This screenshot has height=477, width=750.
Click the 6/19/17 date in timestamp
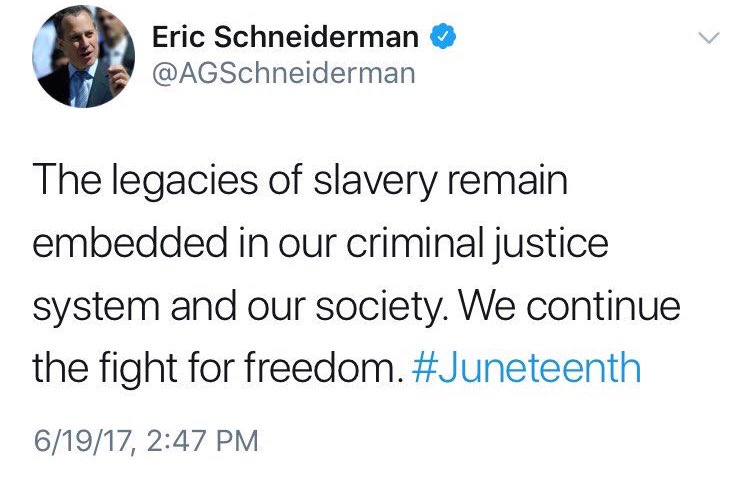click(x=82, y=440)
